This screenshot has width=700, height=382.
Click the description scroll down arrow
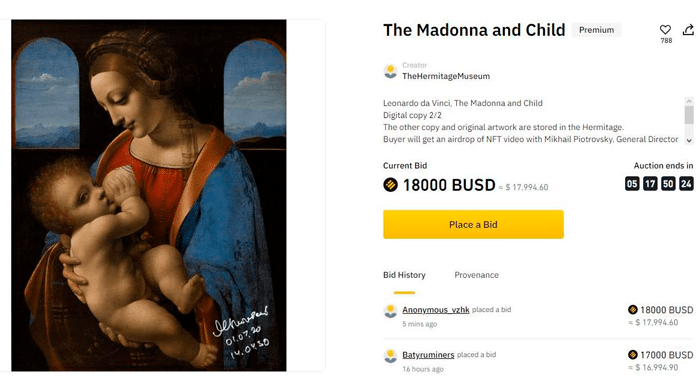[689, 140]
